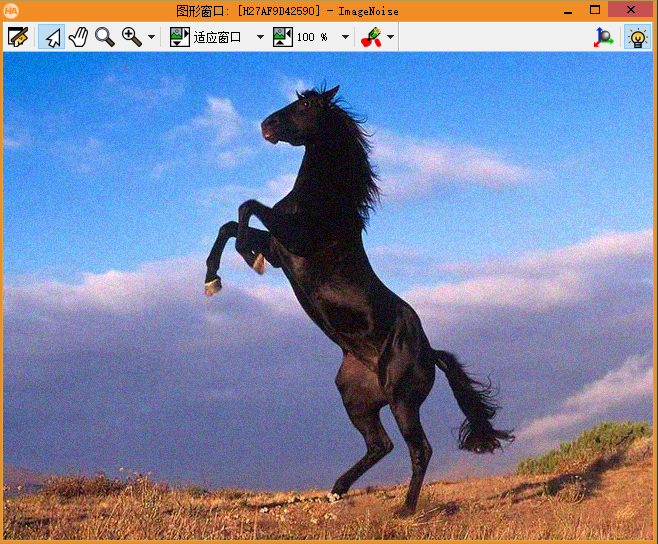Click the image zoom percentage icon
The image size is (658, 544).
coord(283,37)
